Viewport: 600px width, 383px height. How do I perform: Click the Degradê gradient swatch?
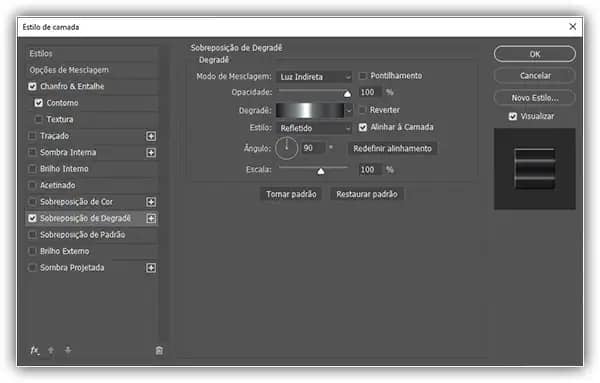[x=310, y=111]
